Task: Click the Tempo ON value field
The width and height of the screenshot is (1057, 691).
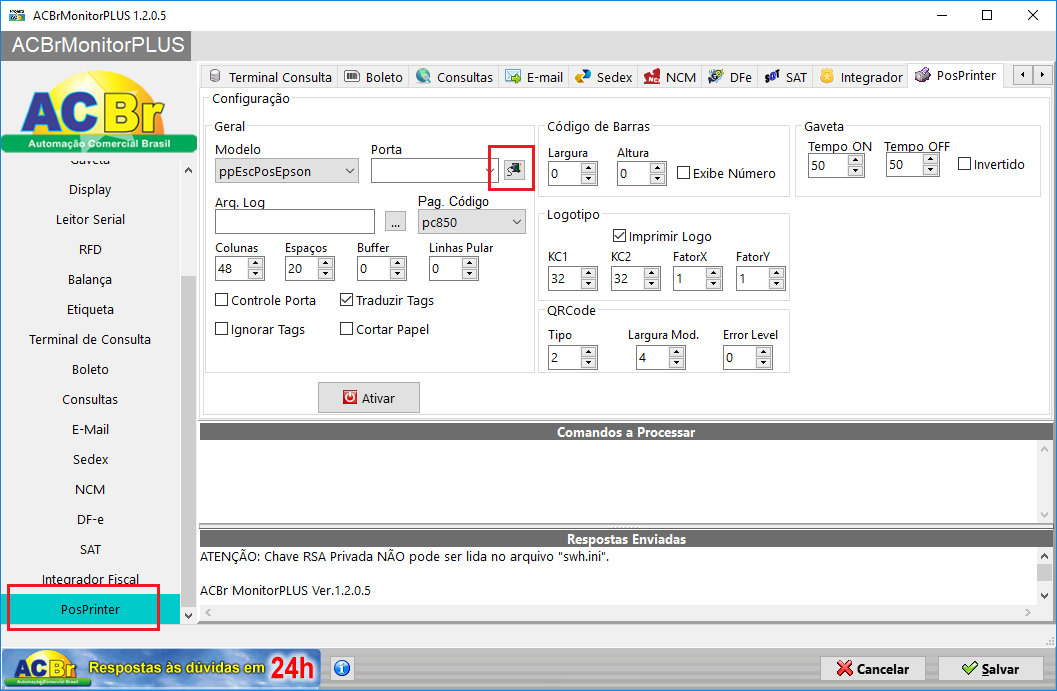Action: (828, 164)
